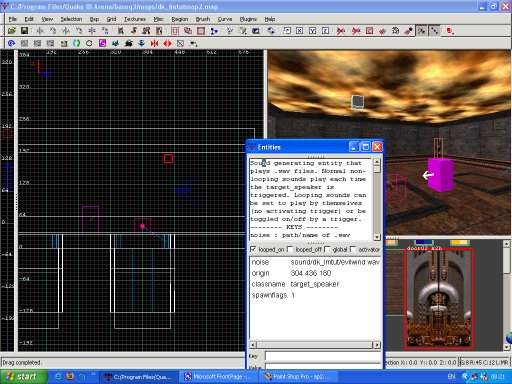The width and height of the screenshot is (512, 384).
Task: Switch to Paint Shop Pro taskbar button
Action: click(x=299, y=377)
